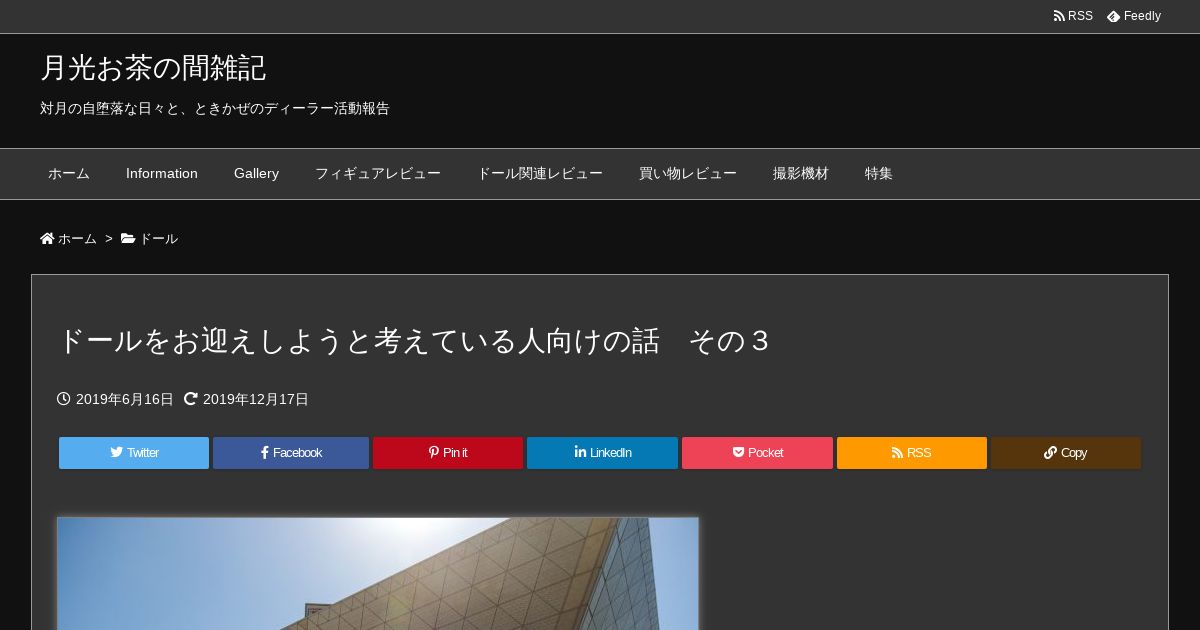Select the ホーム menu item

click(x=69, y=174)
